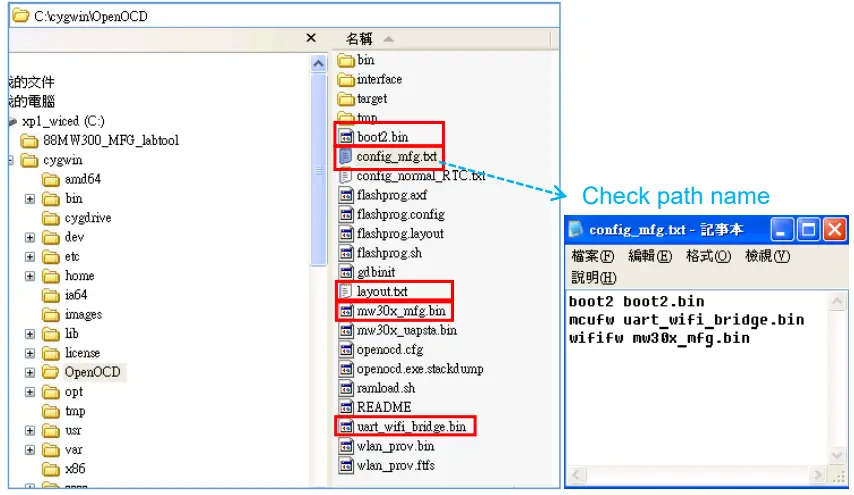Select xp1_wiced (C:) drive in tree

(x=63, y=121)
